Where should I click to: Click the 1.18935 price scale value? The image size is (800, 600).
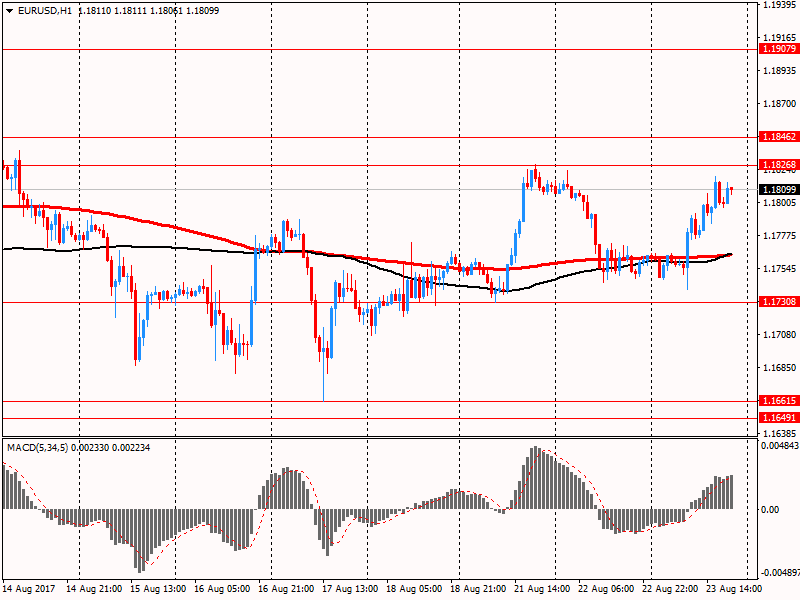pyautogui.click(x=779, y=70)
